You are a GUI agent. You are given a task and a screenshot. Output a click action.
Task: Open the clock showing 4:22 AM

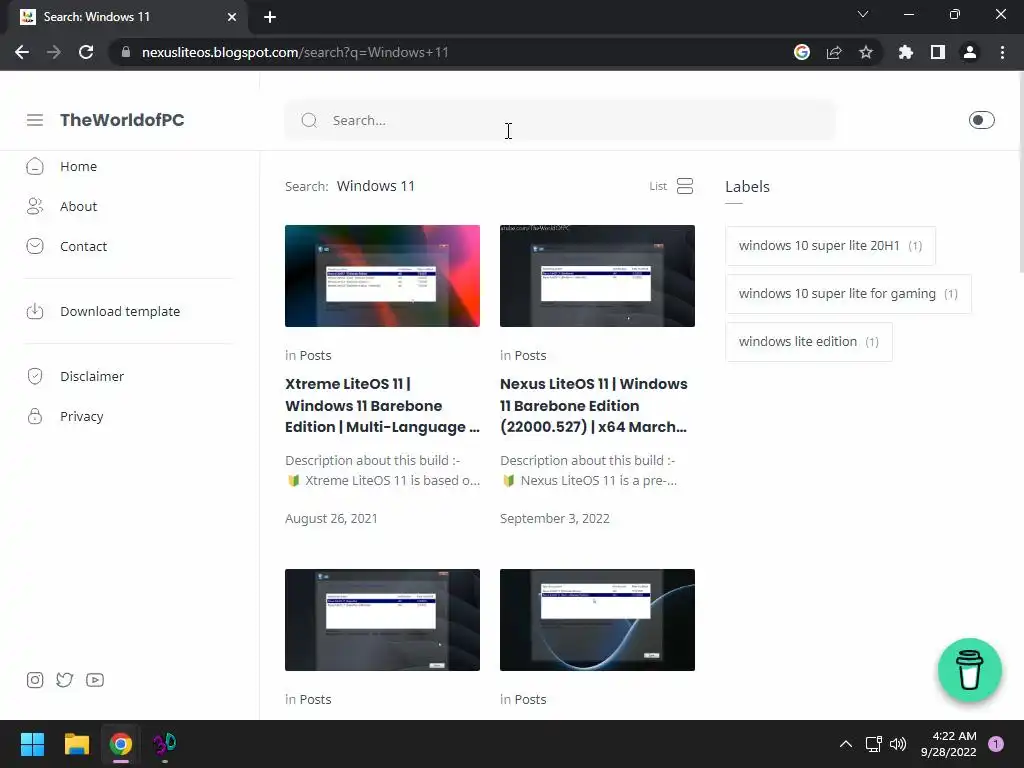tap(949, 744)
